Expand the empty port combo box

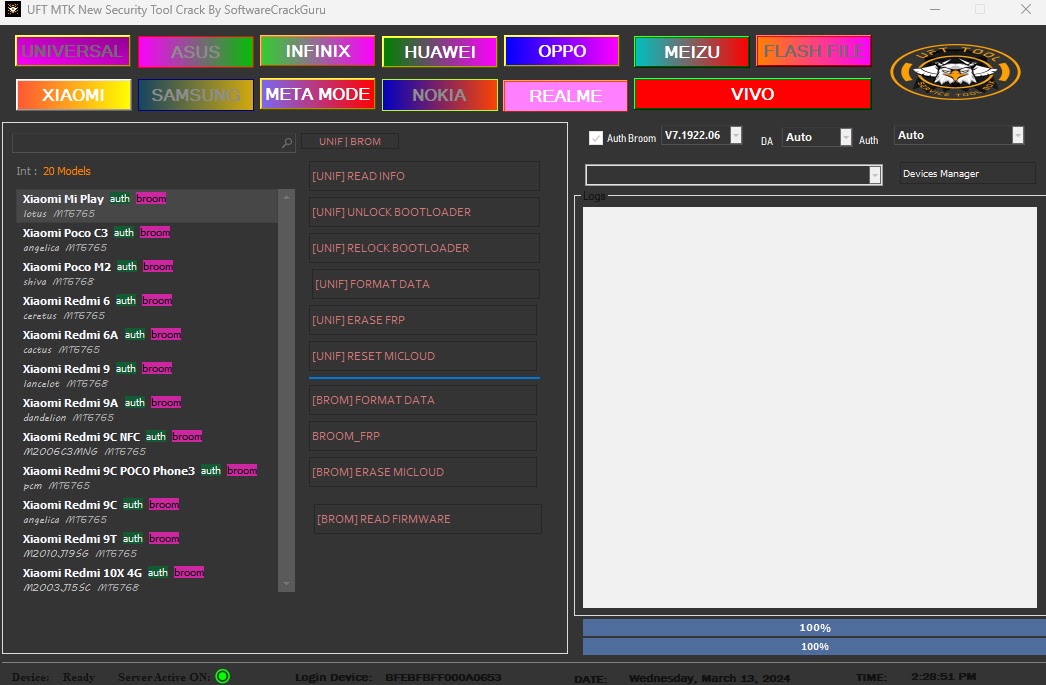[875, 175]
